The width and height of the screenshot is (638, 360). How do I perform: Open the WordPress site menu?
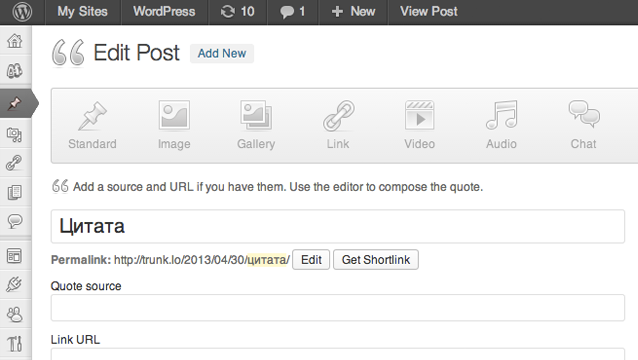(x=164, y=11)
